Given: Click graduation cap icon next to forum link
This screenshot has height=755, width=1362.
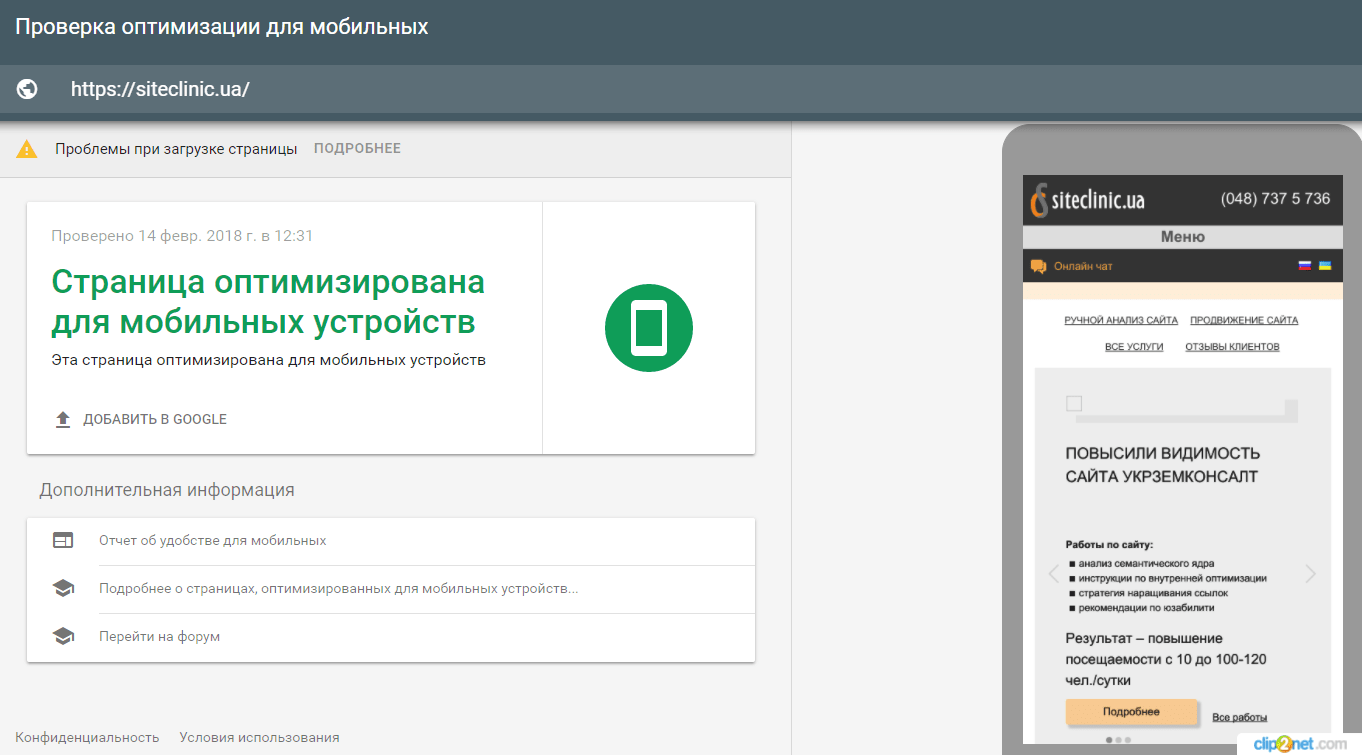Looking at the screenshot, I should (63, 636).
